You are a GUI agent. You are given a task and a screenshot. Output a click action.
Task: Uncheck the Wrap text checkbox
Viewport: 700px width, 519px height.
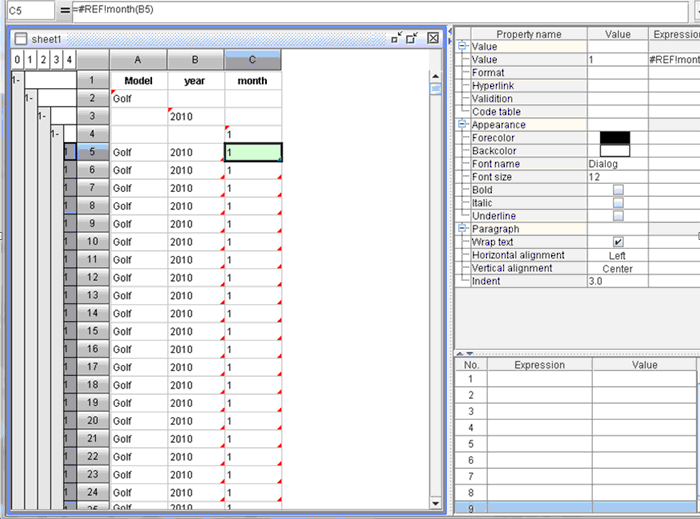pyautogui.click(x=617, y=242)
